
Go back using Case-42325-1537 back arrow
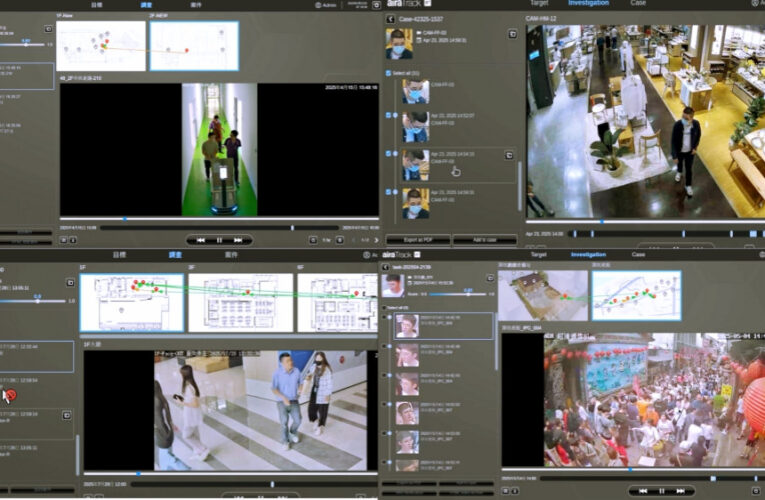coord(389,17)
